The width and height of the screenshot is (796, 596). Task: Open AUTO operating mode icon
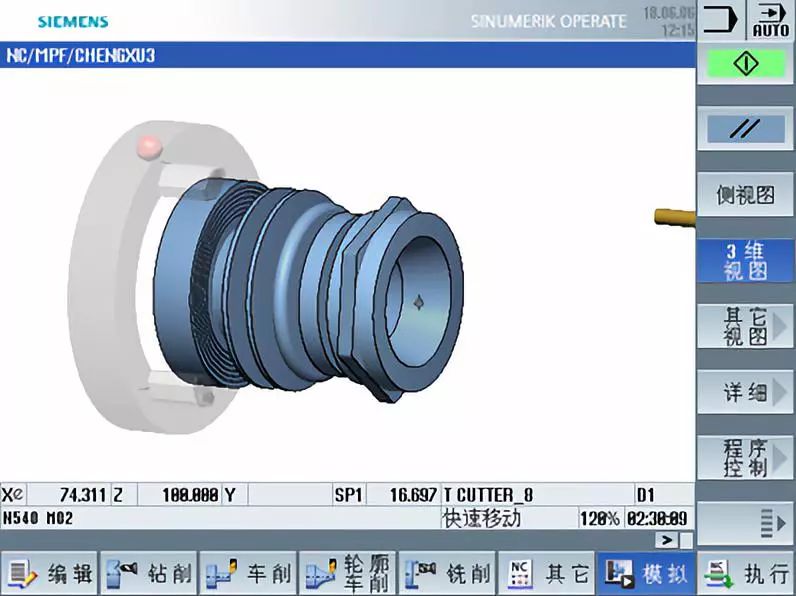tap(771, 20)
